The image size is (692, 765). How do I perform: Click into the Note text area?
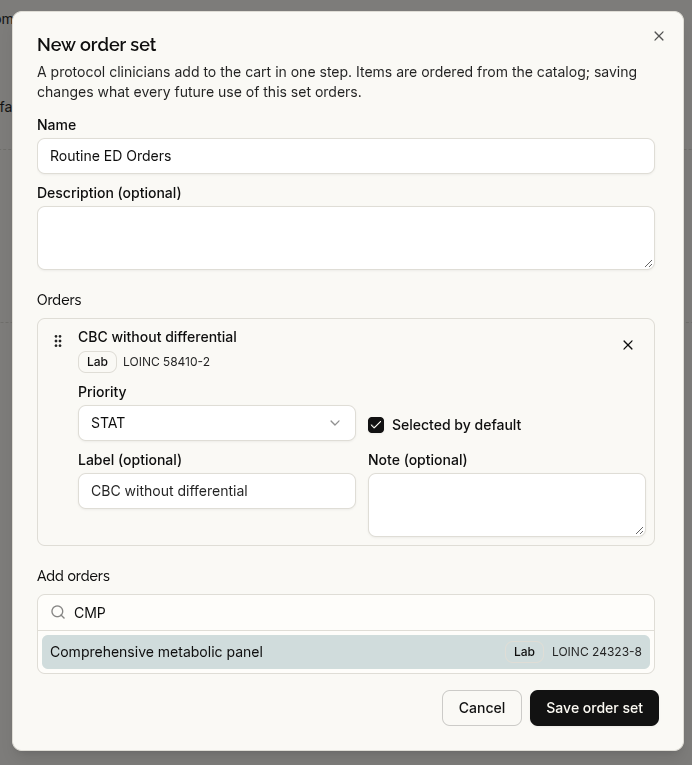(x=507, y=505)
